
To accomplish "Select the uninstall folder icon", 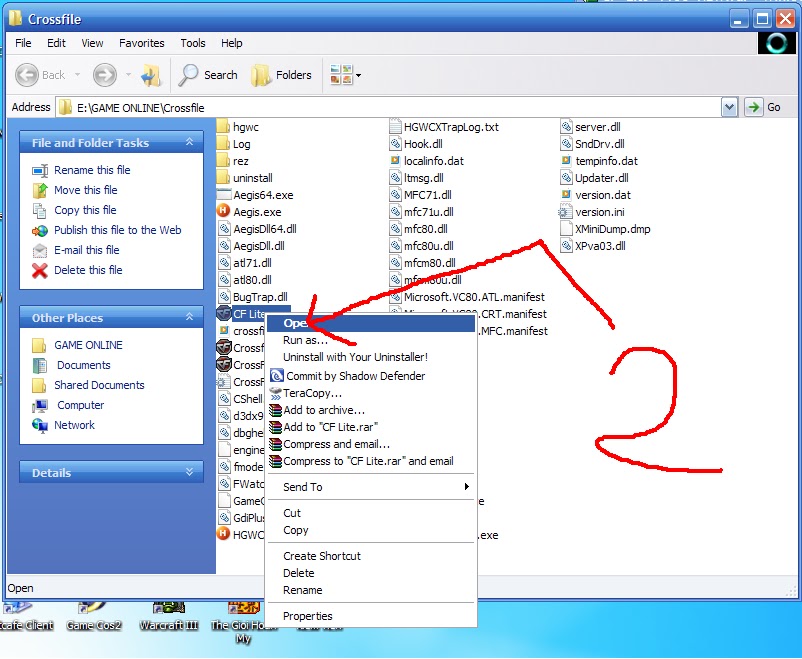I will pos(223,178).
